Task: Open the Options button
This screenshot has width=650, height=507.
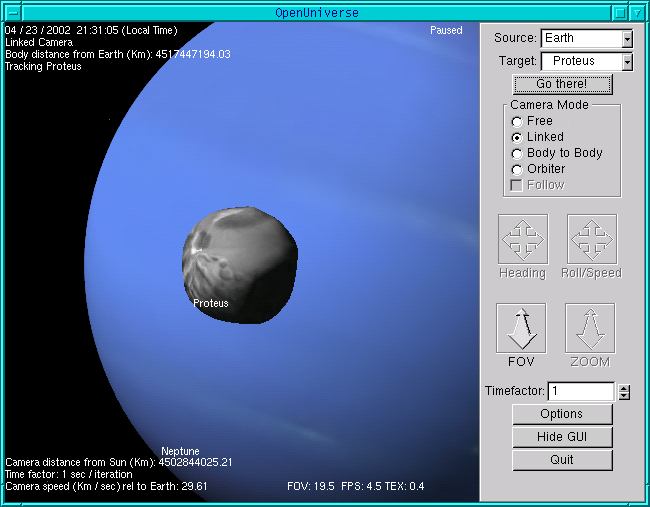Action: click(x=562, y=414)
